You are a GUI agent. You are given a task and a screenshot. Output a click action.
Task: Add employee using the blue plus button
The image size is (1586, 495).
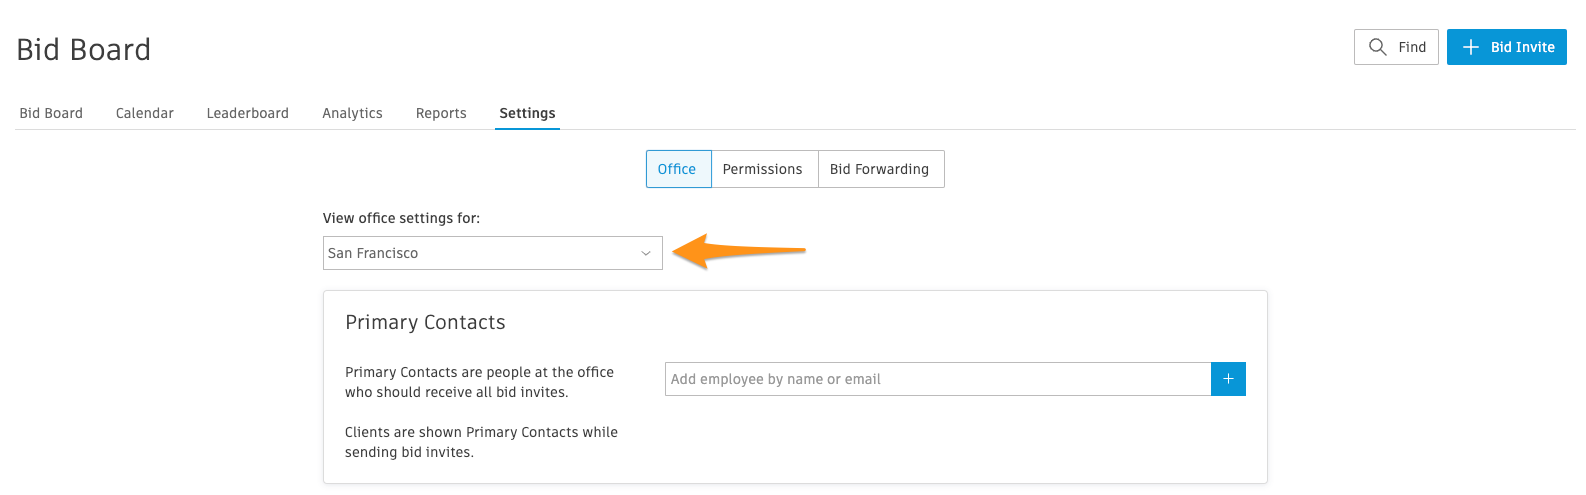(1228, 379)
